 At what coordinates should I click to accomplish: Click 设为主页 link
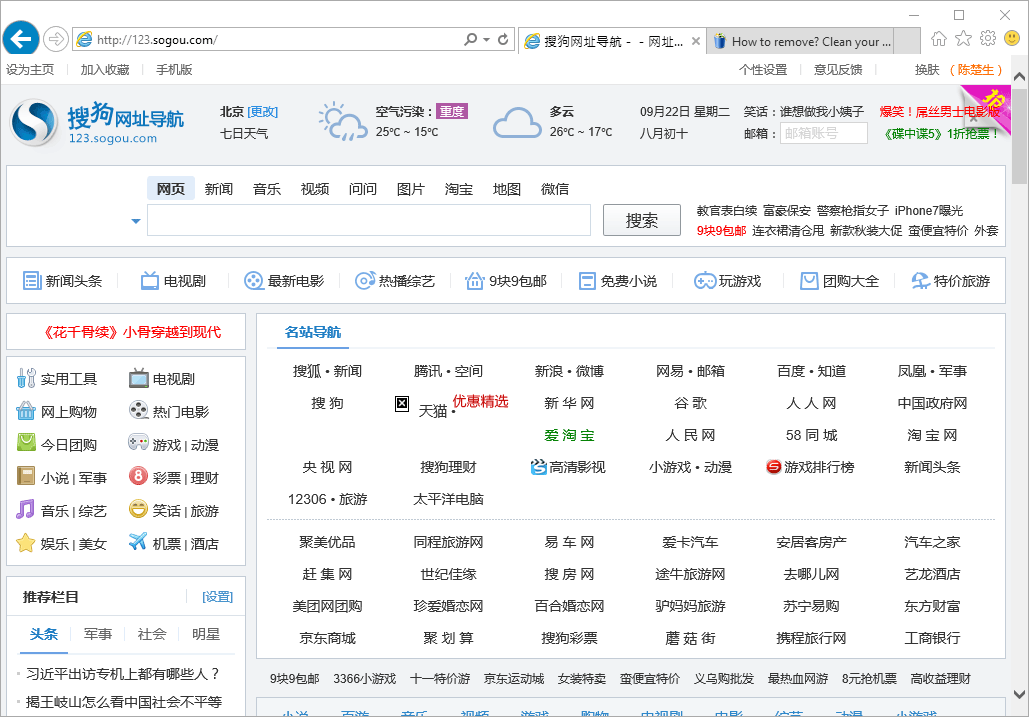pyautogui.click(x=30, y=70)
